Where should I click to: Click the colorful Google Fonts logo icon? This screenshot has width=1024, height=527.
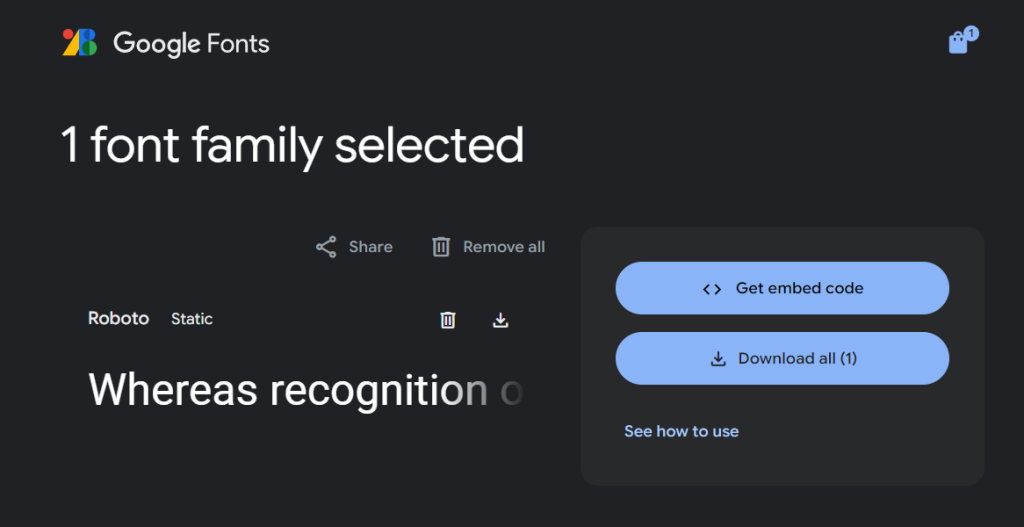coord(80,42)
